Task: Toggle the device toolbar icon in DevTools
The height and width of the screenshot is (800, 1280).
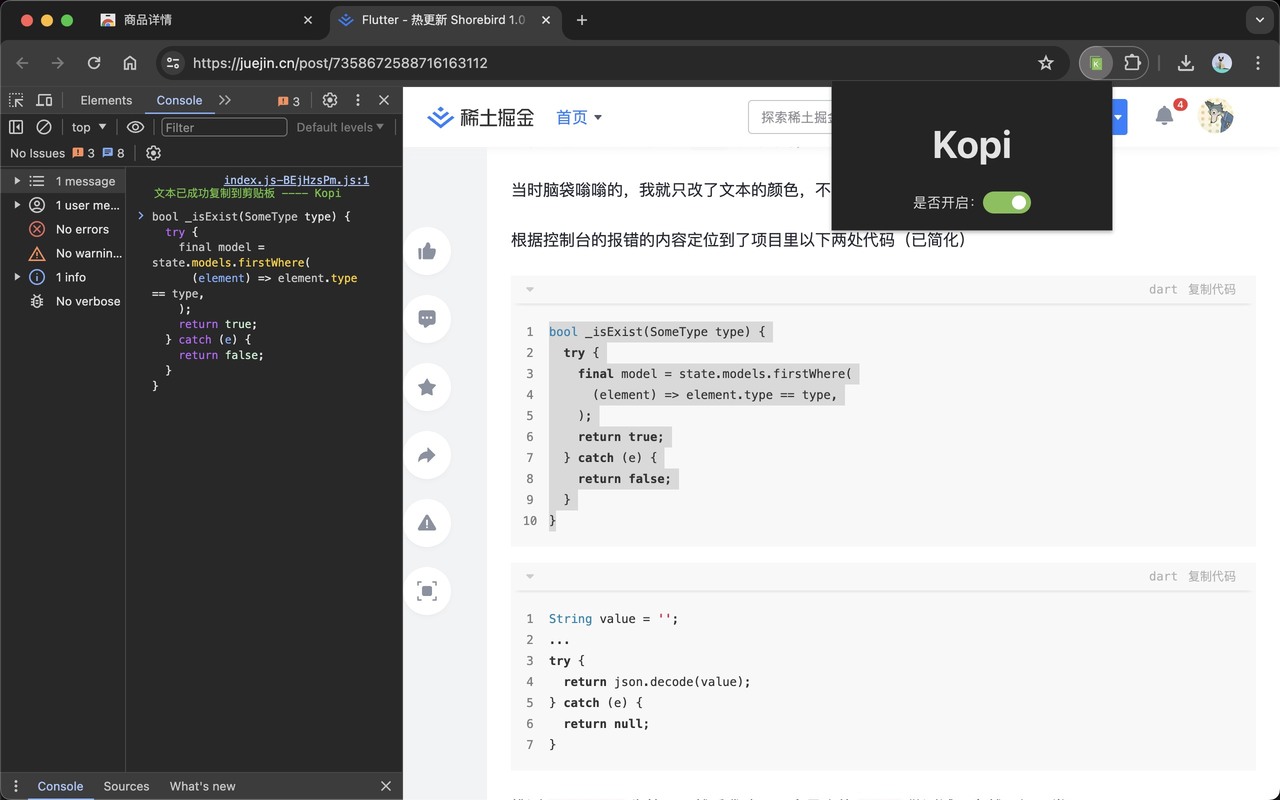Action: (x=44, y=100)
